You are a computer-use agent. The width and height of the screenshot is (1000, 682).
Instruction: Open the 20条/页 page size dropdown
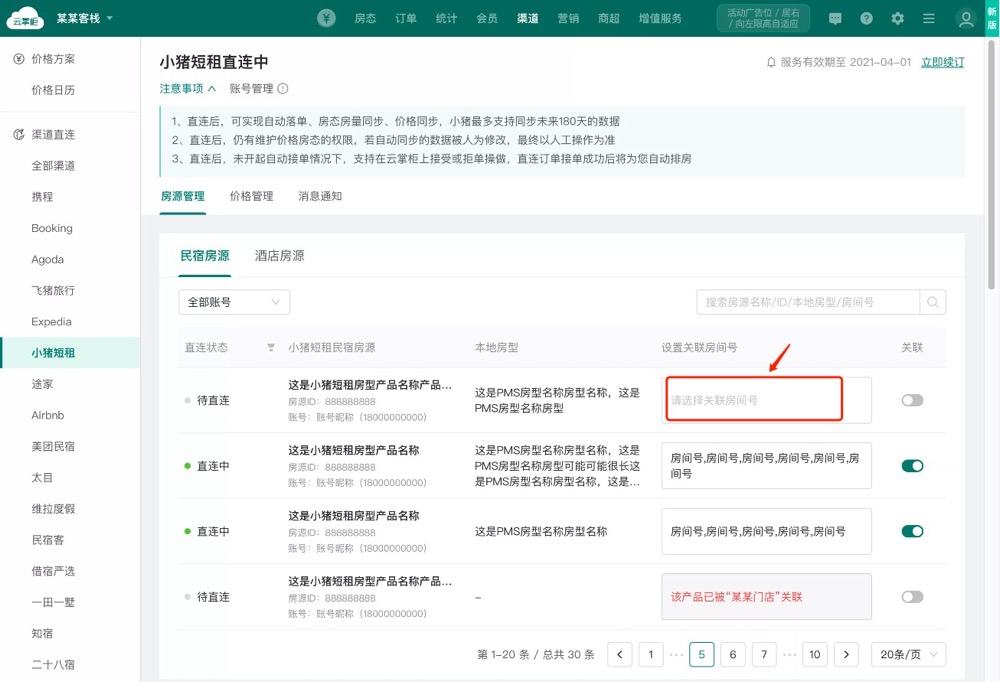point(908,655)
